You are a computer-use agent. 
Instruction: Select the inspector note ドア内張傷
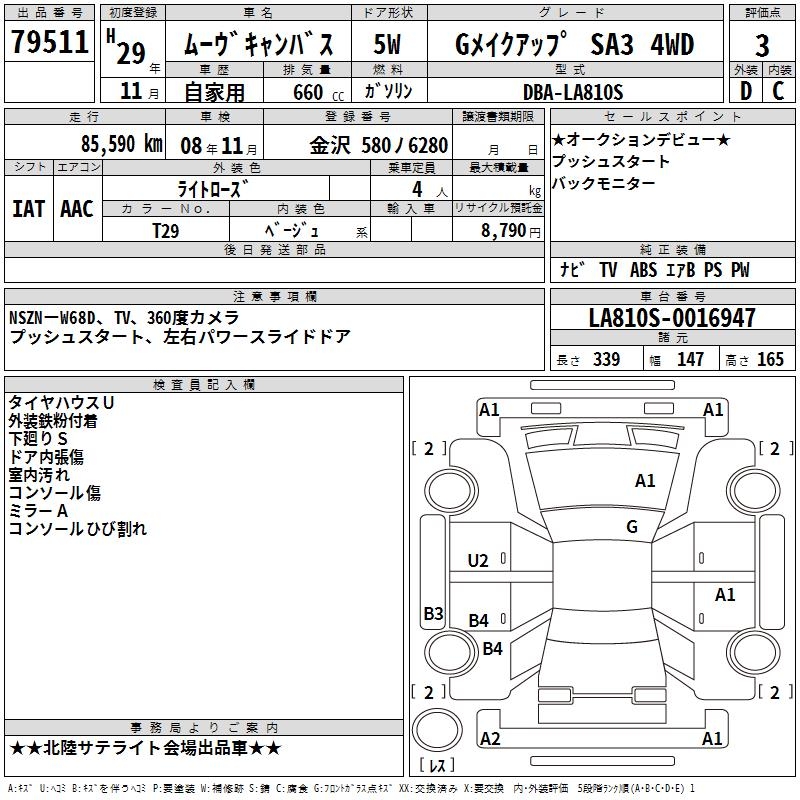46,457
